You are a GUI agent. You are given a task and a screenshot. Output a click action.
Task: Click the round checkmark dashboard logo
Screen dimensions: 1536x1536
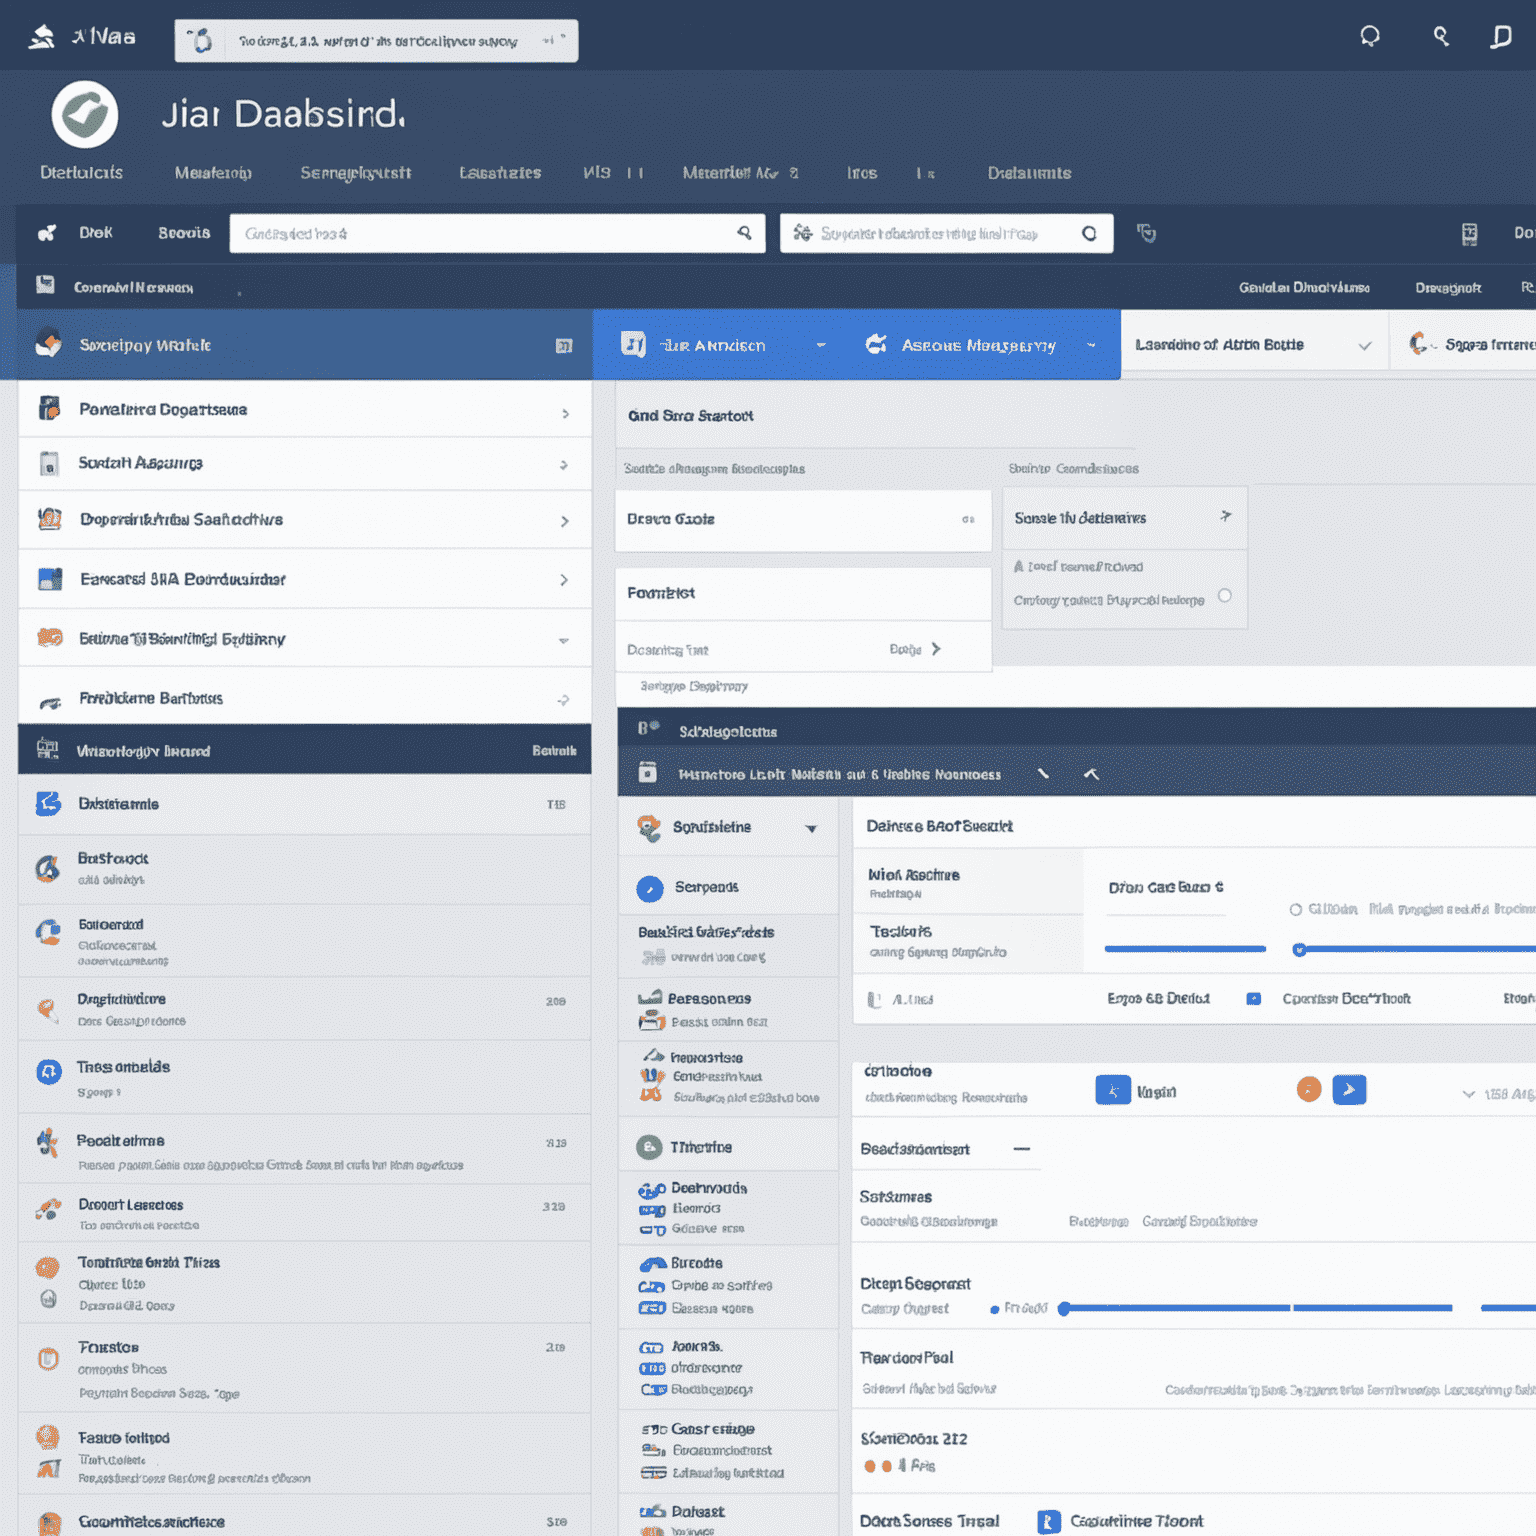85,114
